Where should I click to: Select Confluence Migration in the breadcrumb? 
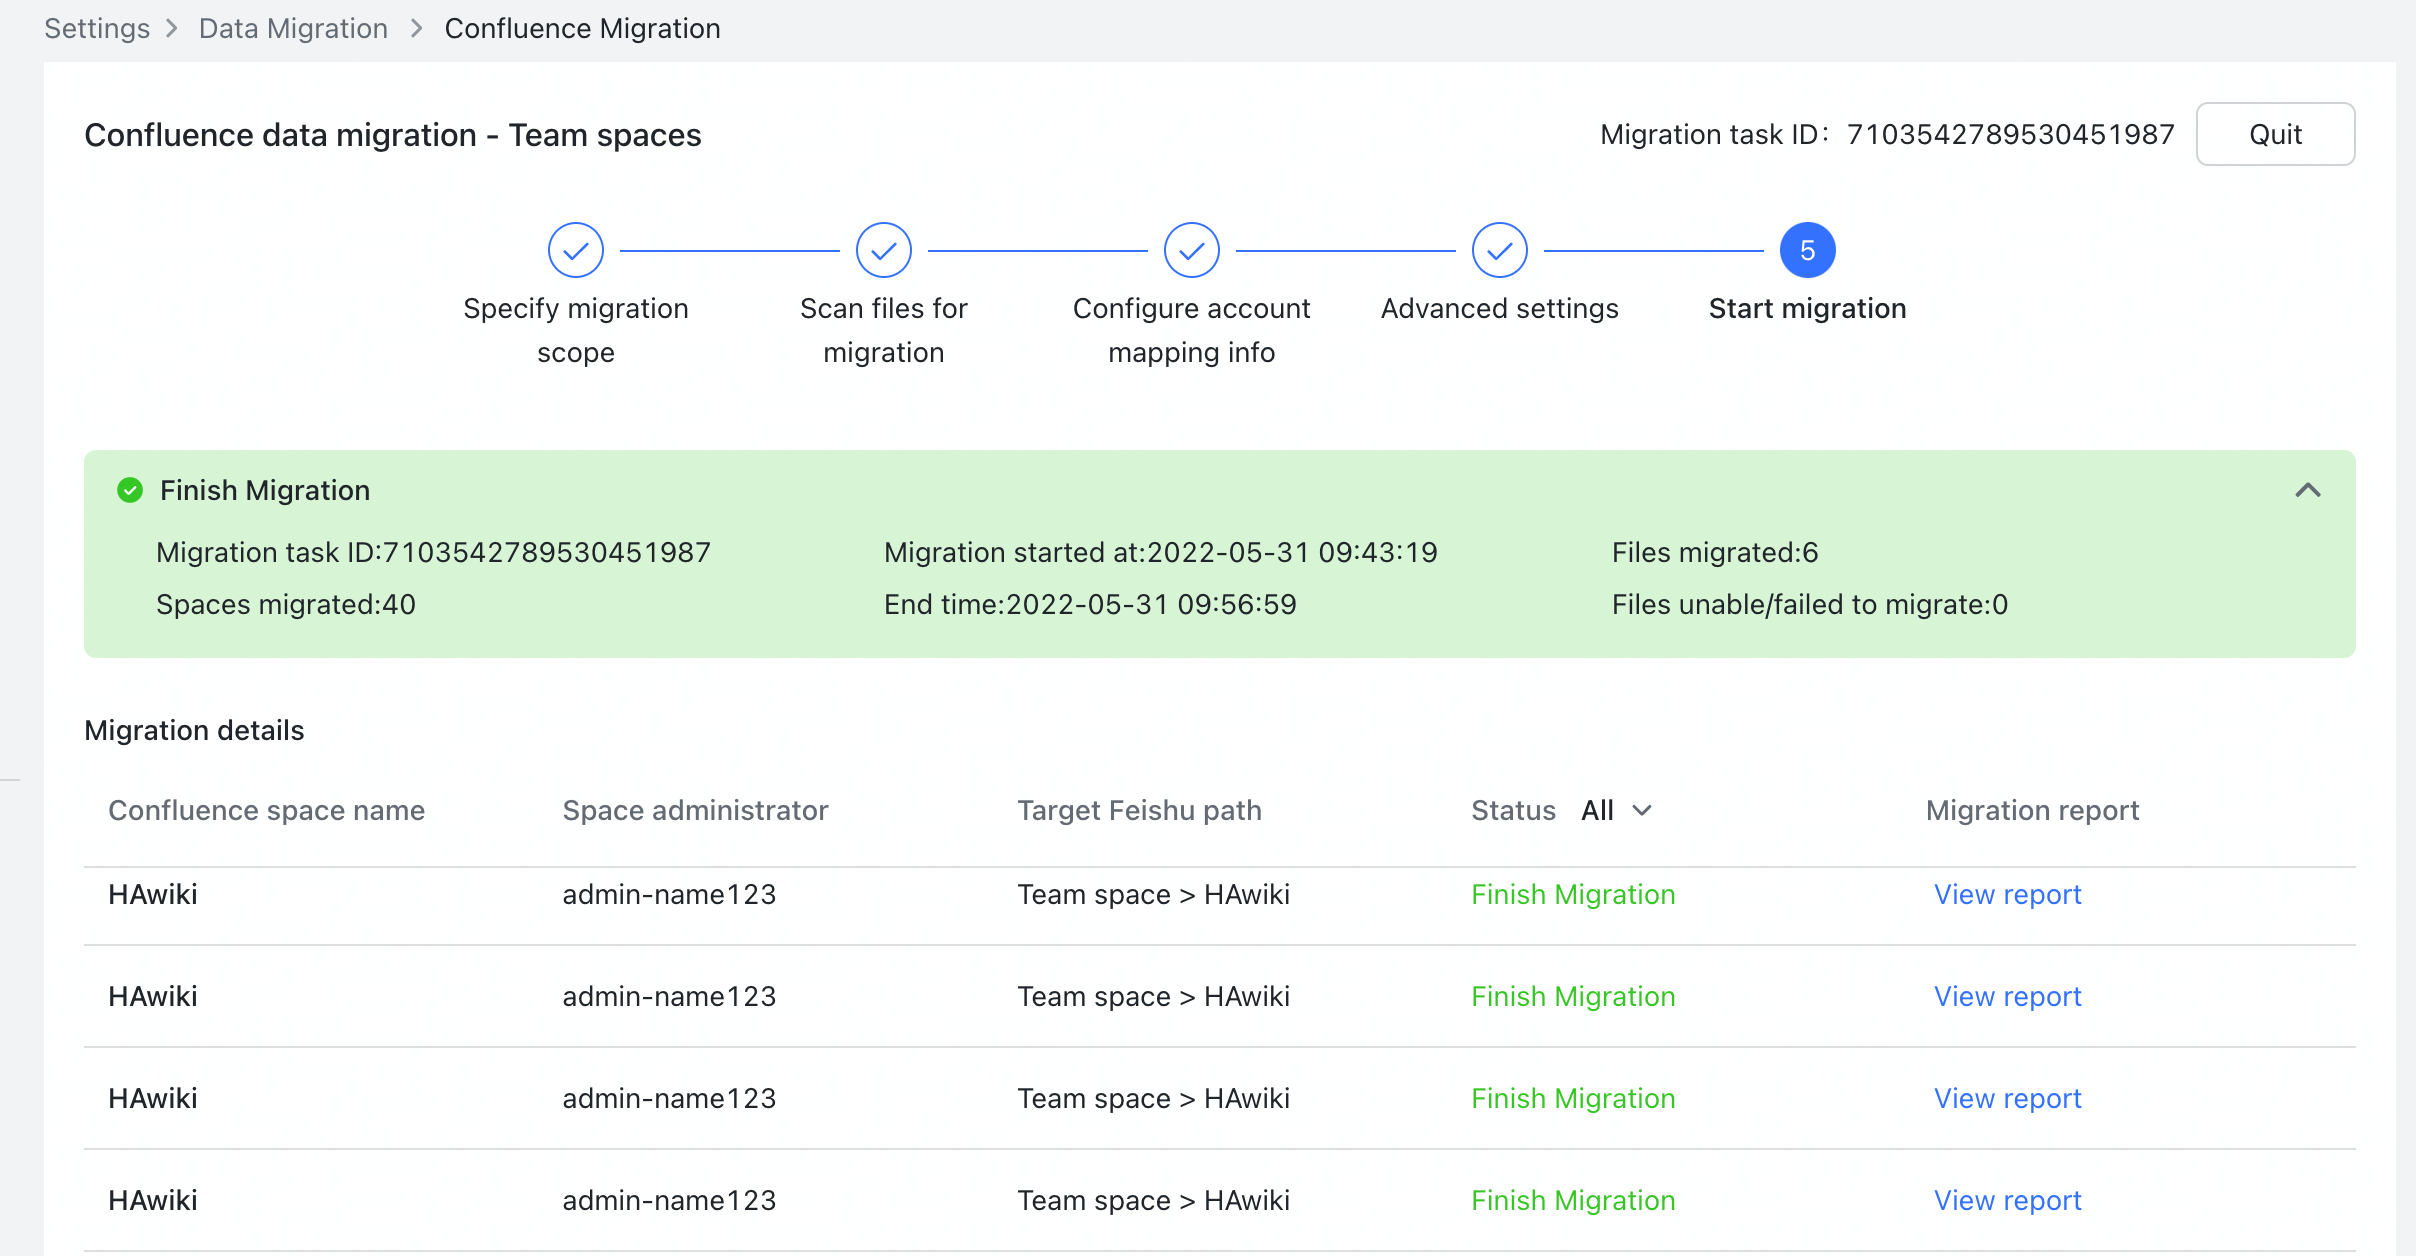coord(583,28)
